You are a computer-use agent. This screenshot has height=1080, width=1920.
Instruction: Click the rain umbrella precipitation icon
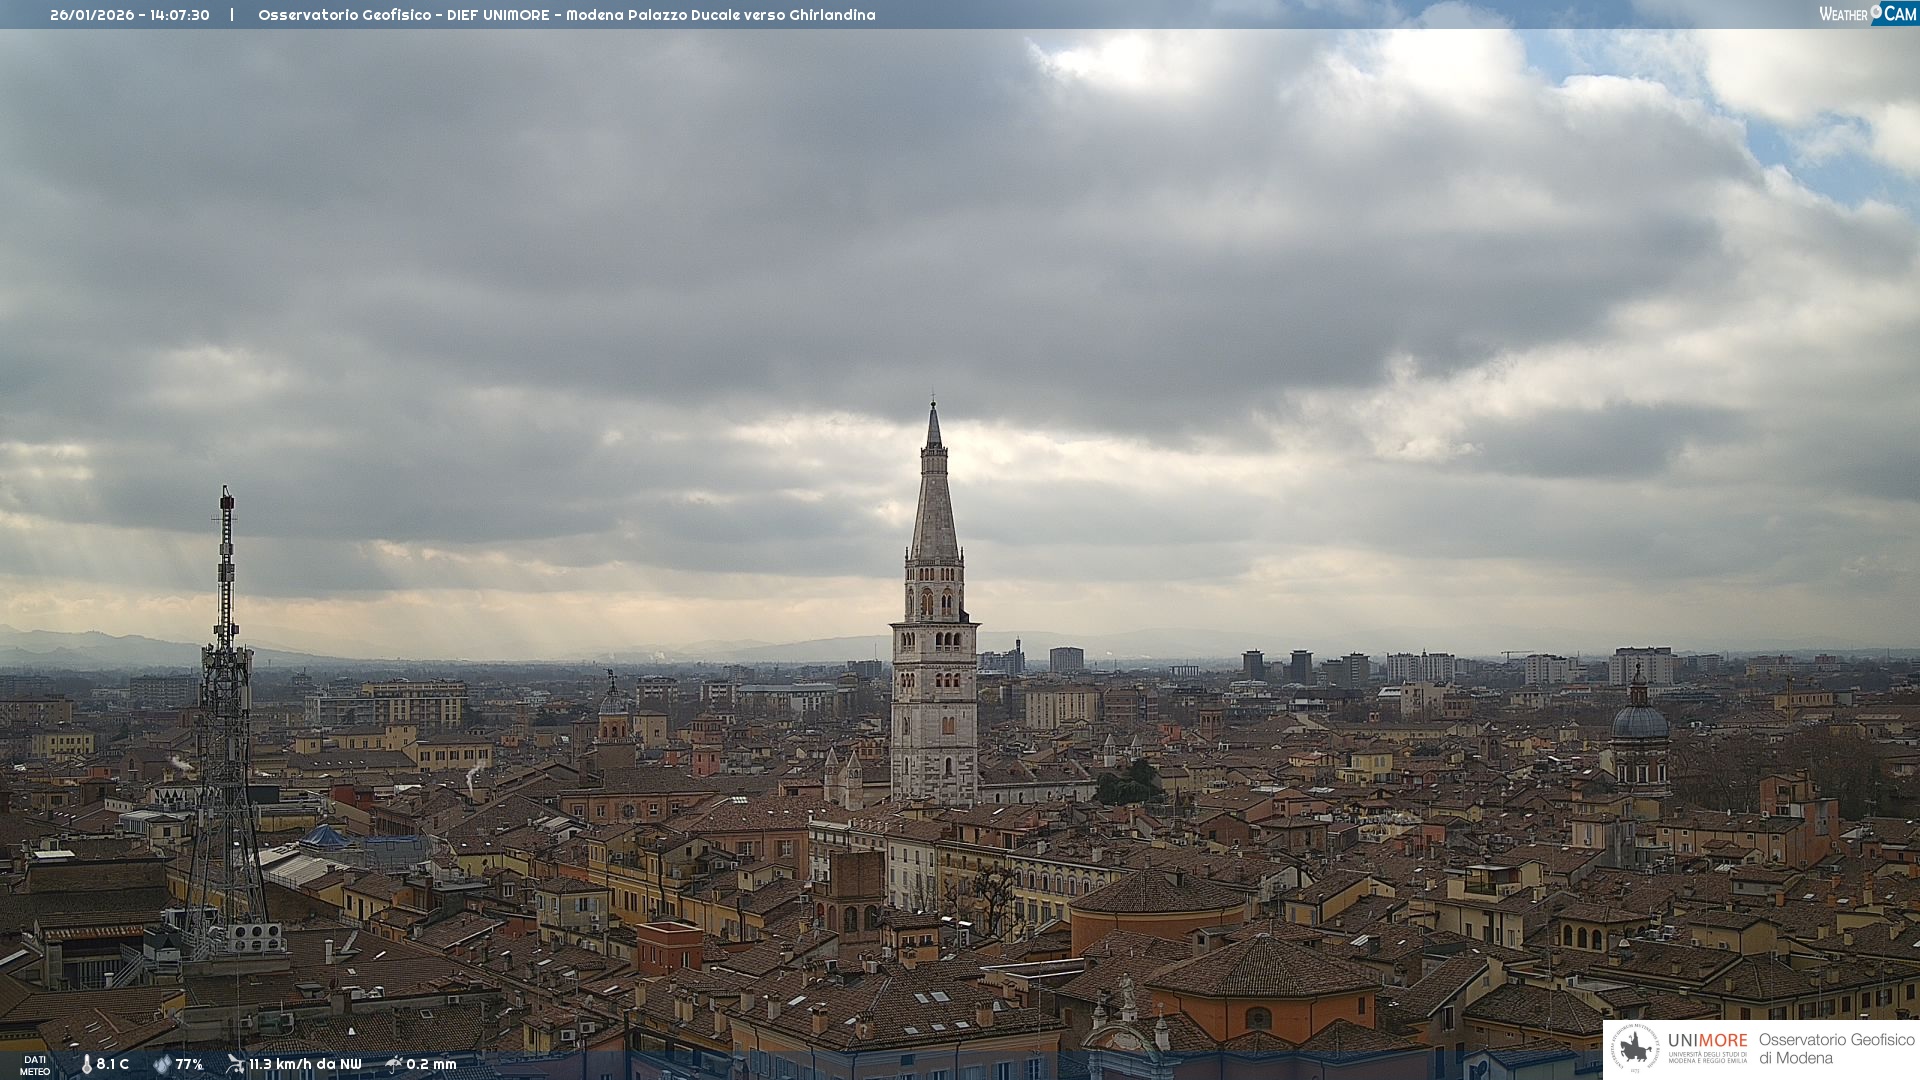click(x=393, y=1064)
